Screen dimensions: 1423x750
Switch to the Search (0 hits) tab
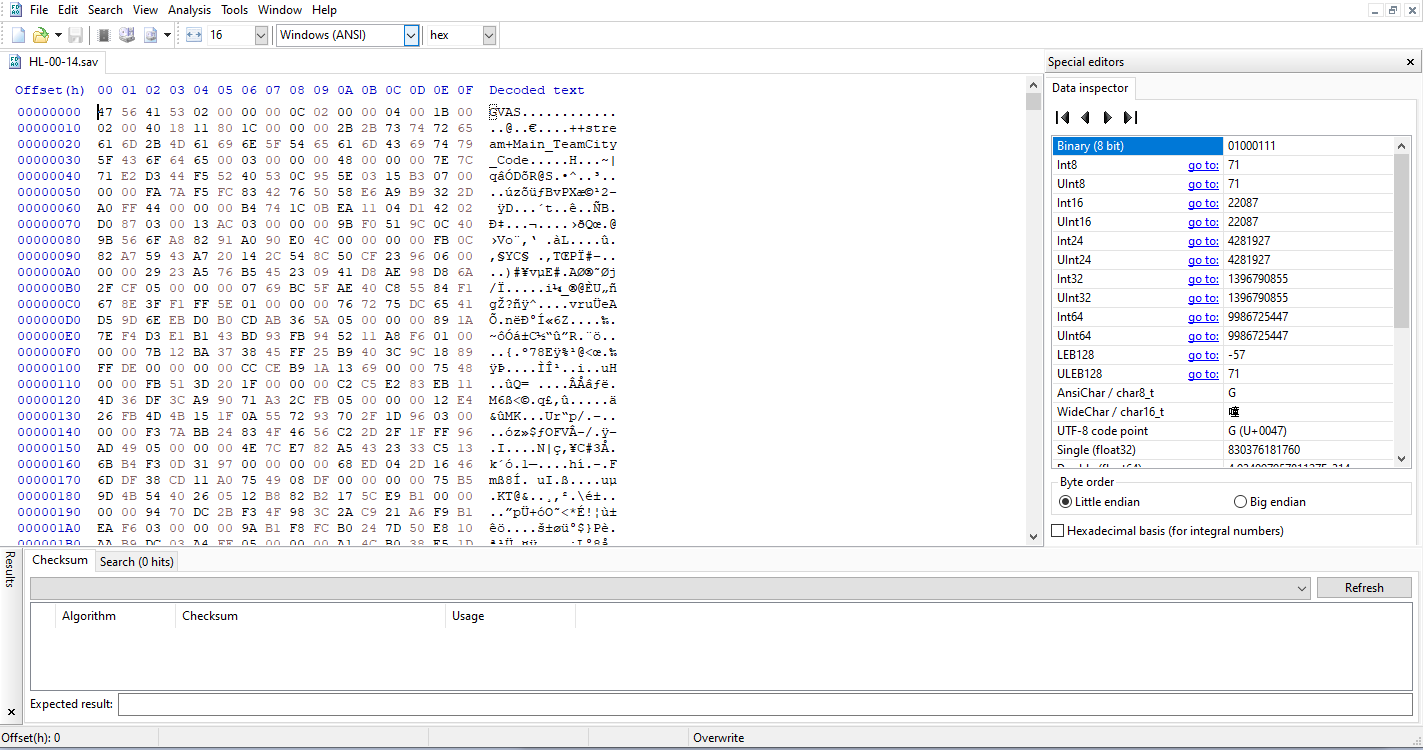[136, 562]
